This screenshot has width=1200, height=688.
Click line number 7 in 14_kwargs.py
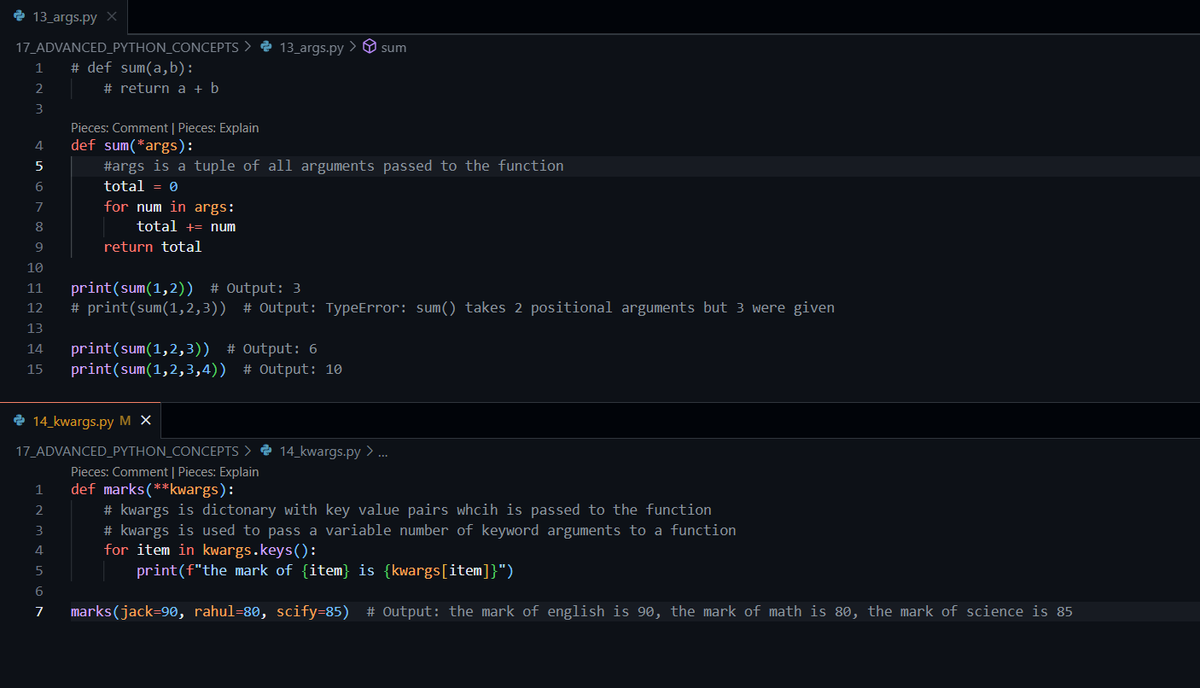pos(37,611)
